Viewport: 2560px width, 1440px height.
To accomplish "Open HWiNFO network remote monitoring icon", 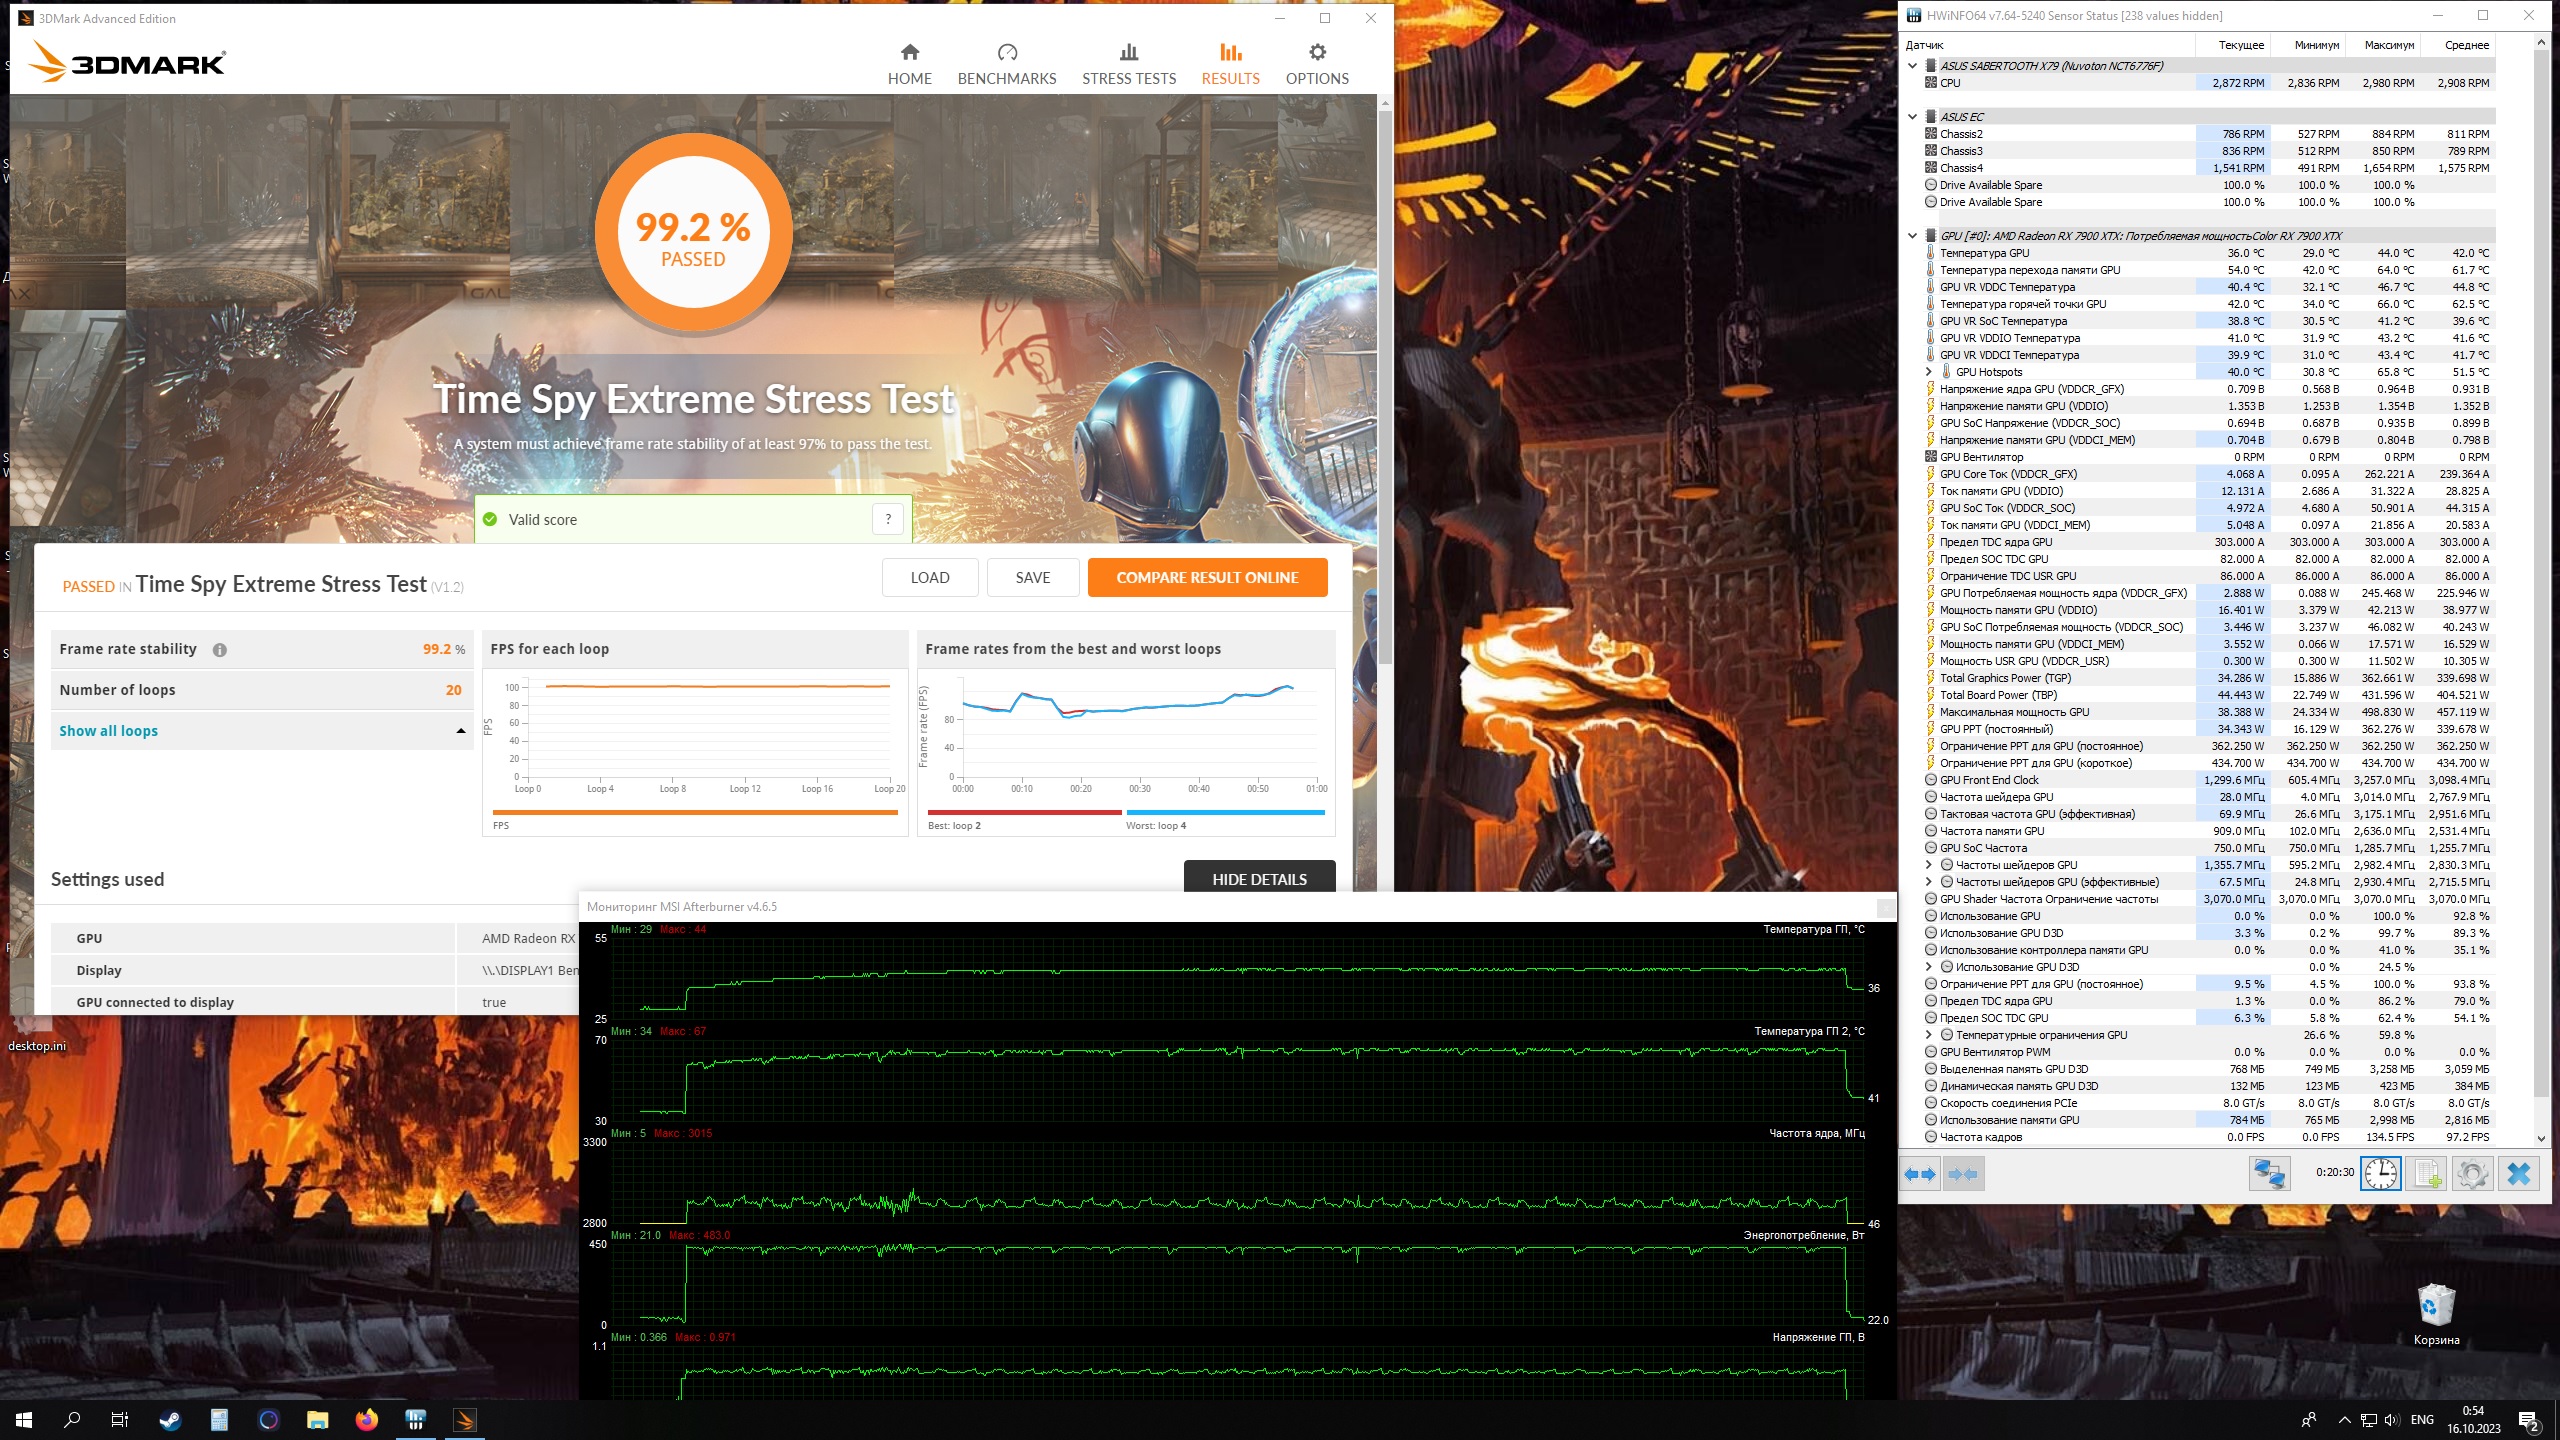I will click(2269, 1174).
